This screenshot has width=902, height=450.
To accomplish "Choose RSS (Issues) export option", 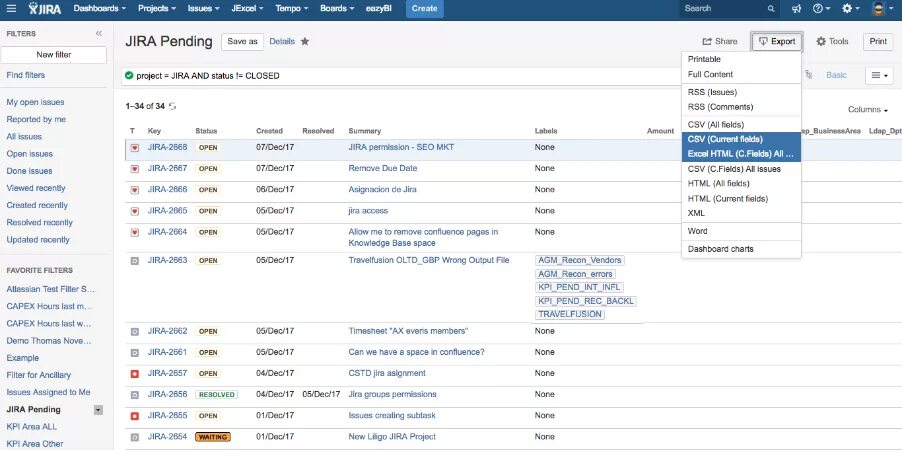I will coord(741,92).
